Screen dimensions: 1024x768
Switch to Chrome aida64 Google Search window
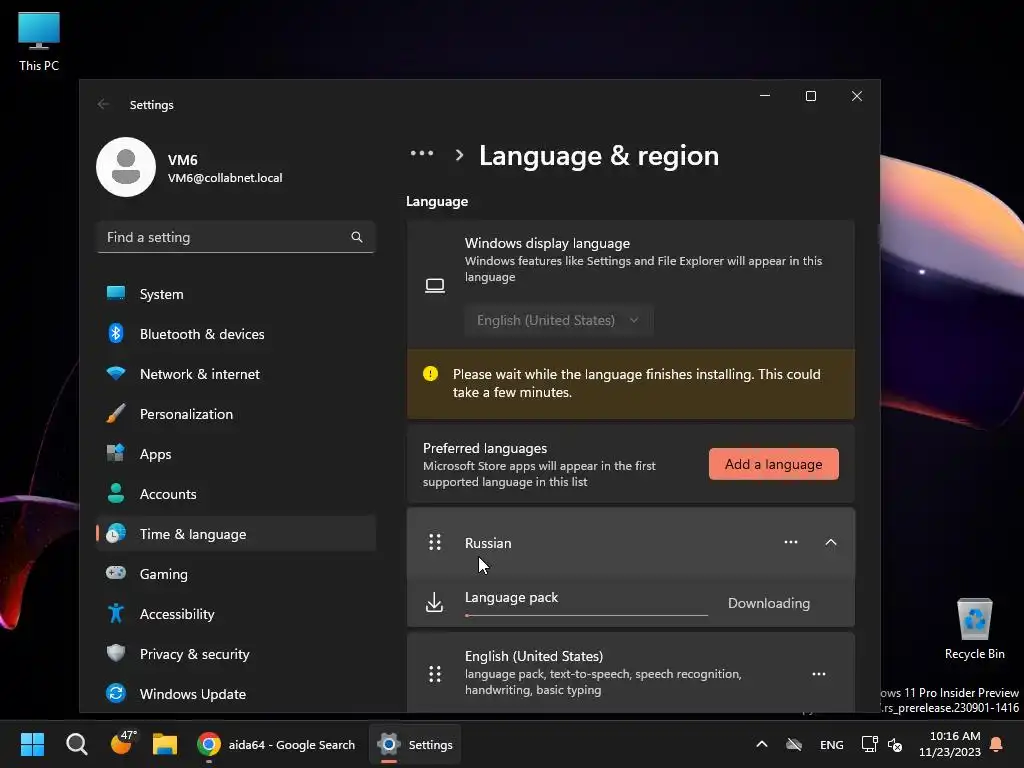(276, 744)
